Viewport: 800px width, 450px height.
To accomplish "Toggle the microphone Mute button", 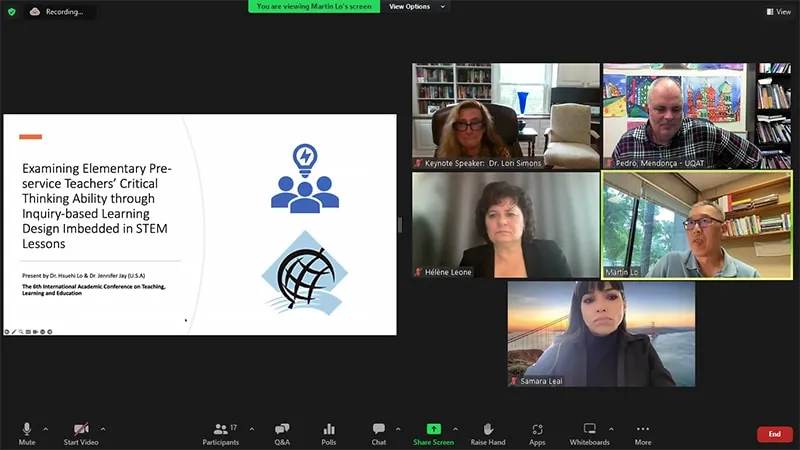I will 27,432.
